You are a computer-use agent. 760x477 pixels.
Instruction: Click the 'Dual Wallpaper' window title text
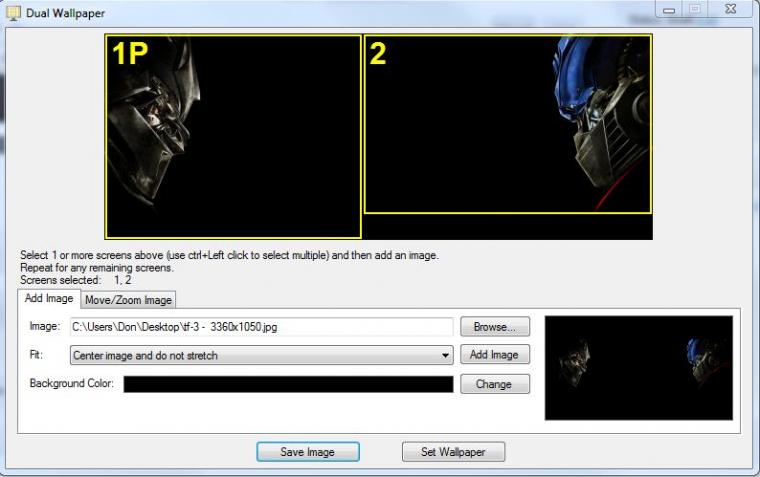65,14
